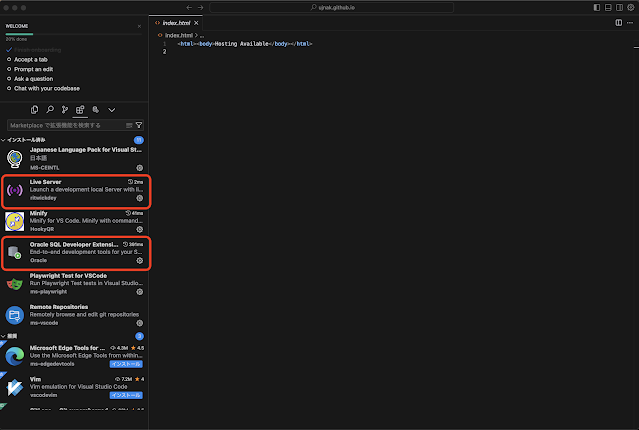Split the editor to the right
639x430 pixels.
(x=619, y=23)
